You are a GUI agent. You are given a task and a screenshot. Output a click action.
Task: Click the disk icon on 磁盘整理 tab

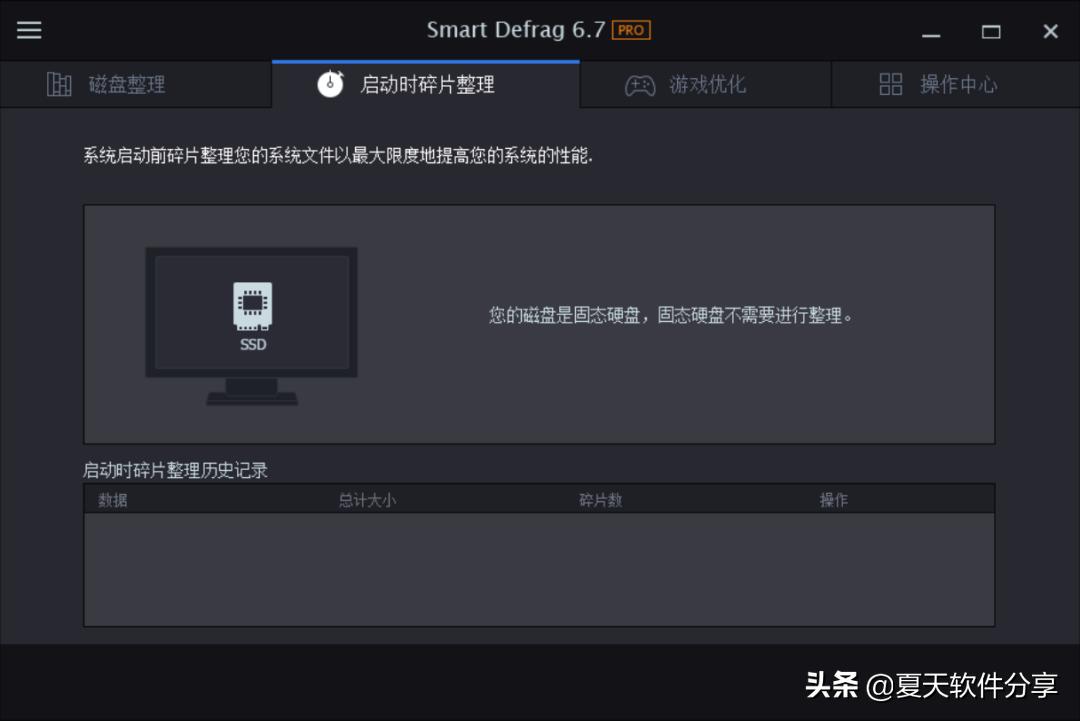tap(58, 85)
